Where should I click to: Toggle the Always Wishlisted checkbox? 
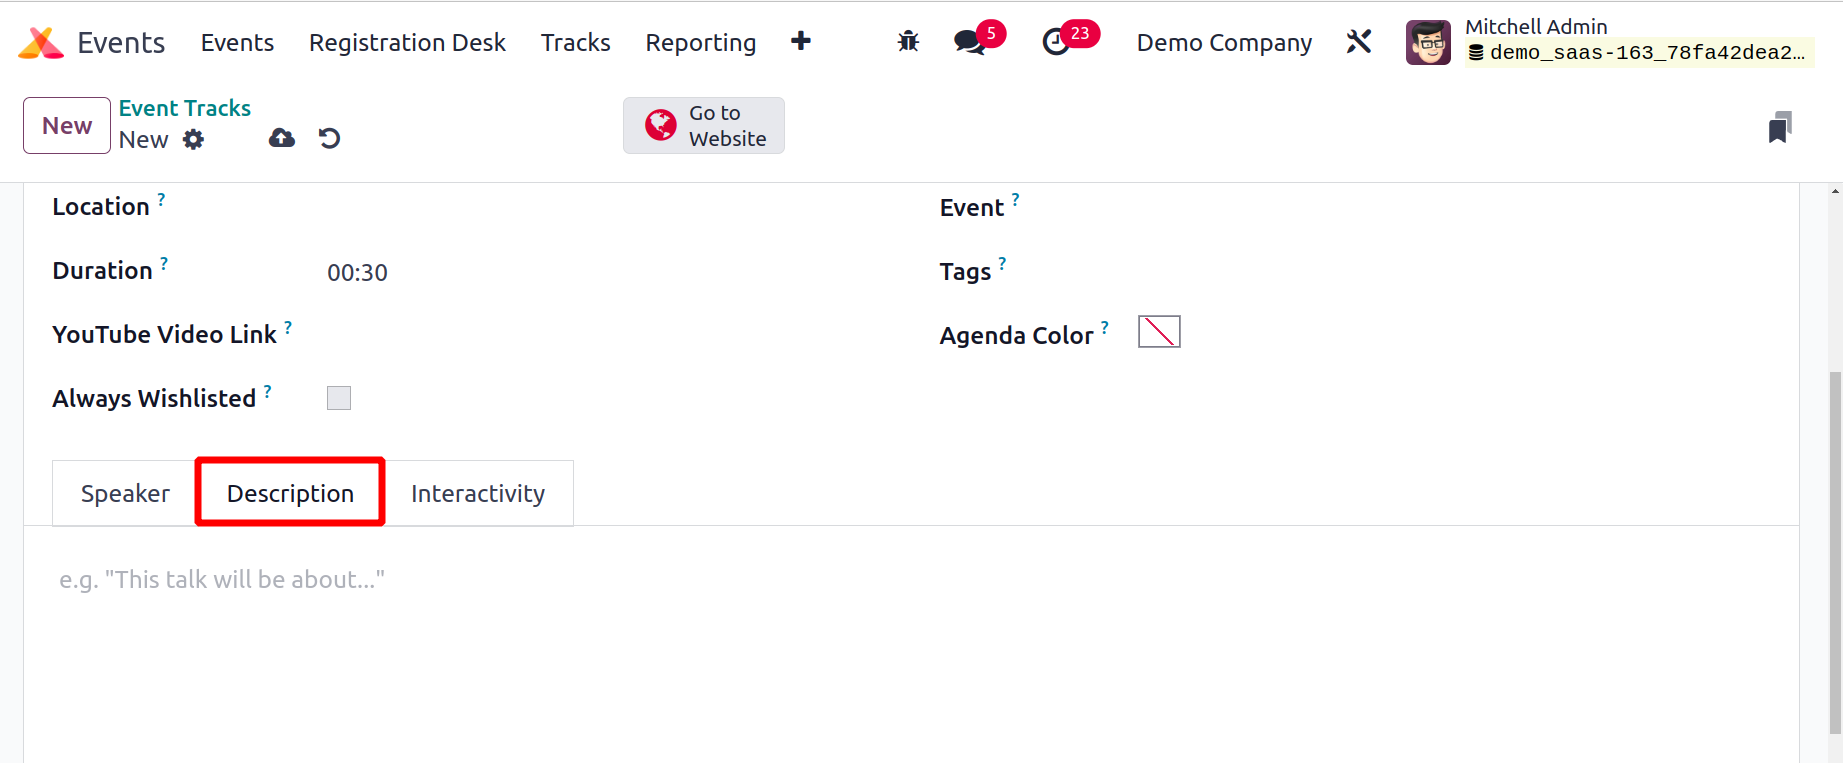(x=339, y=398)
